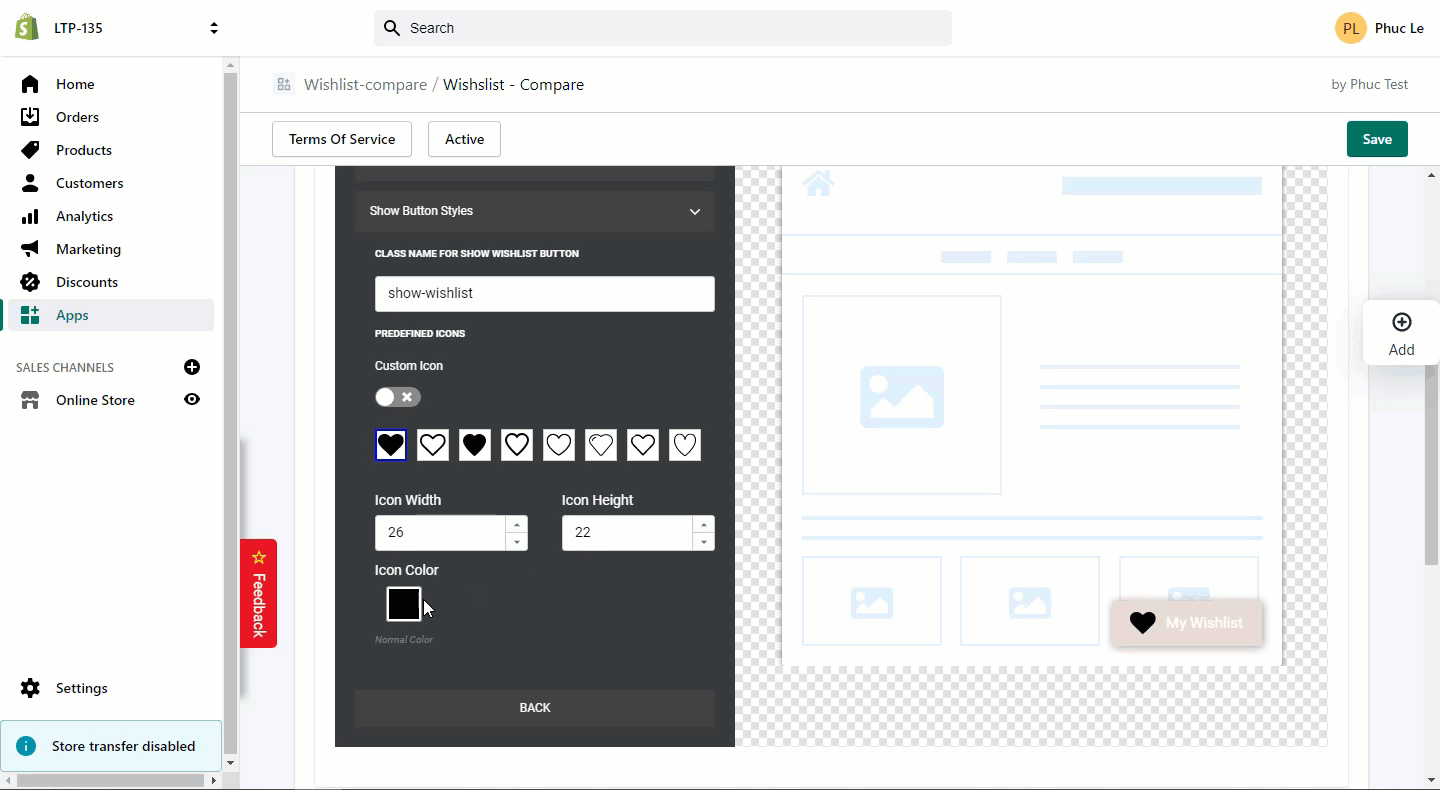1440x790 pixels.
Task: Click the Icon Height input field
Action: pyautogui.click(x=627, y=533)
